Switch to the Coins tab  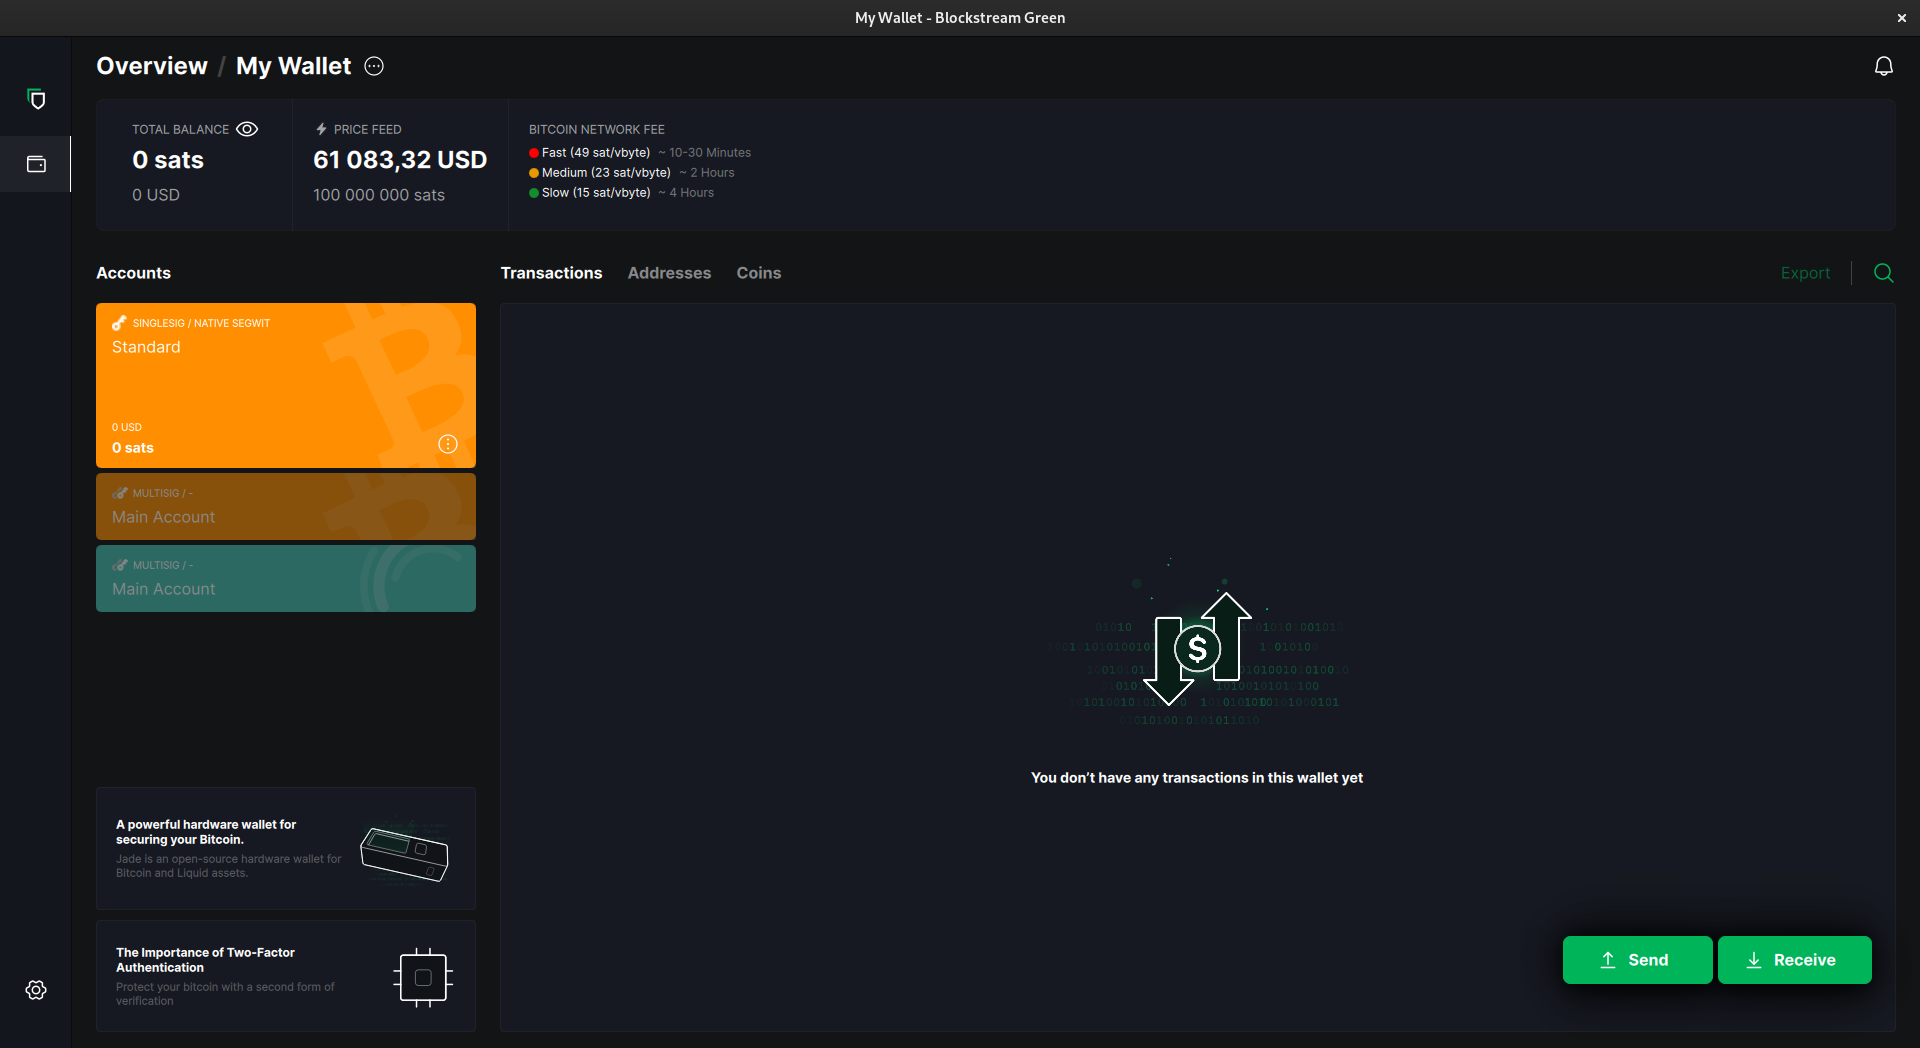tap(758, 273)
